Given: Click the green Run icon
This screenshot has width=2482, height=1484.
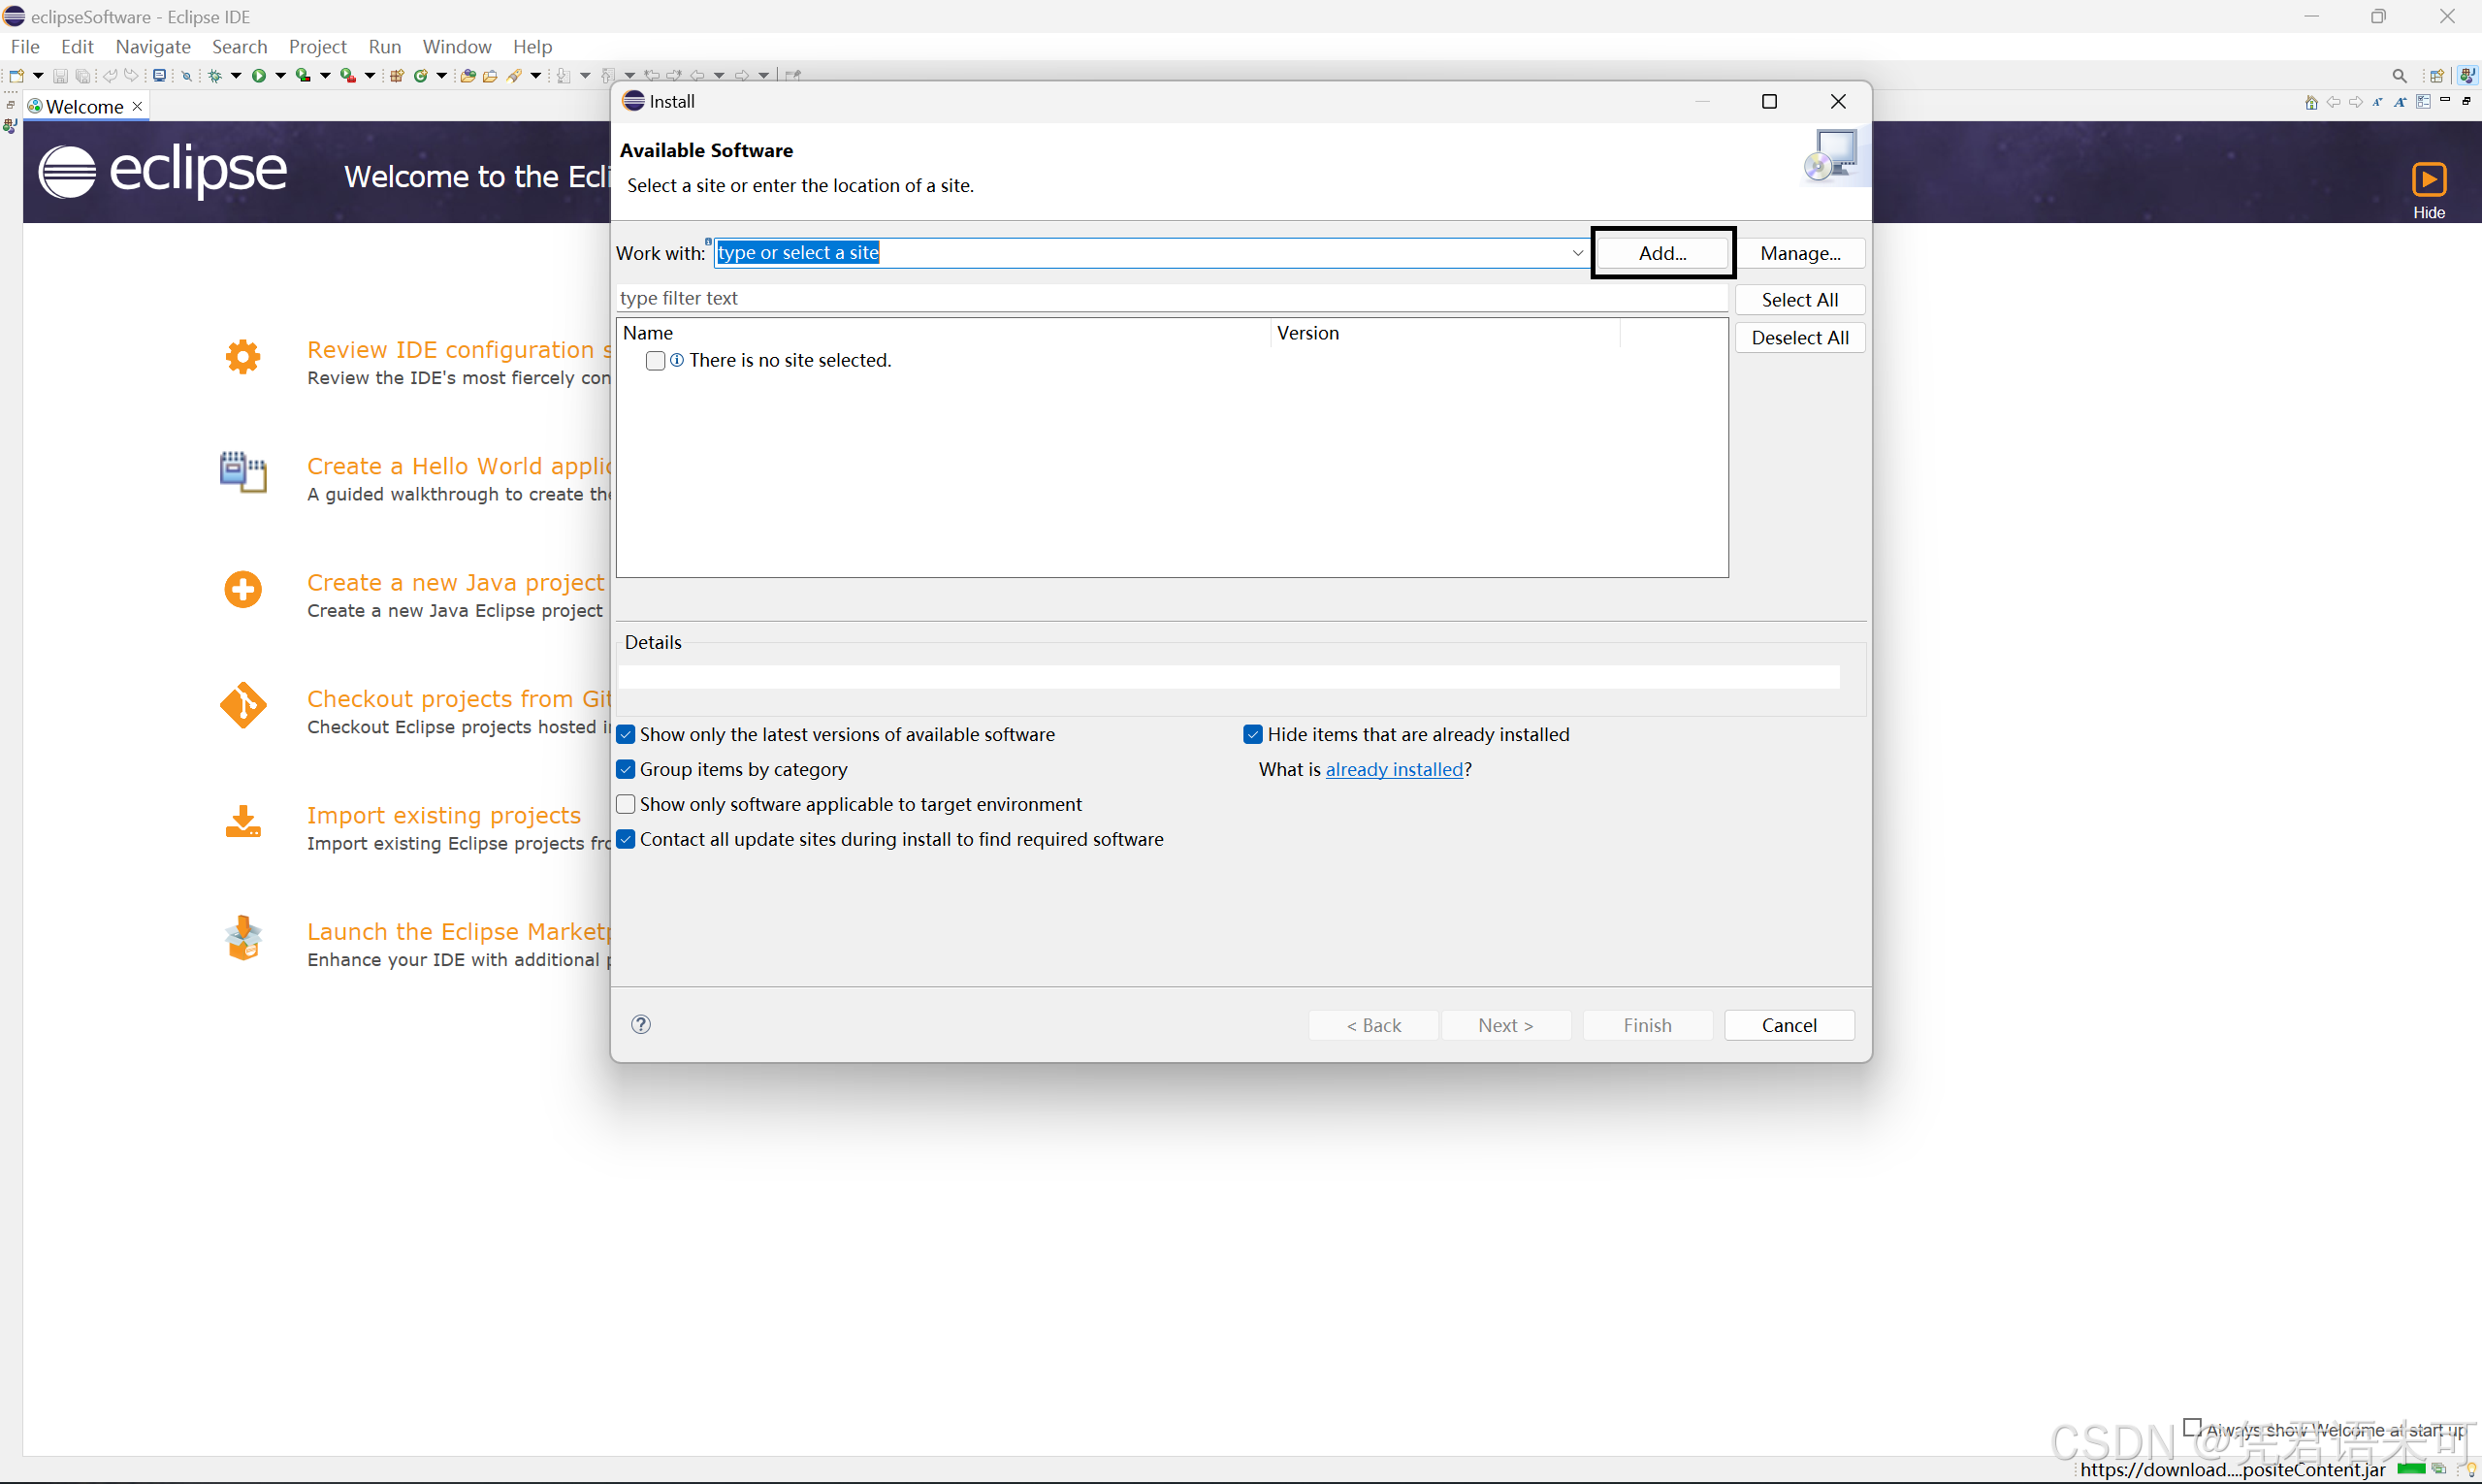Looking at the screenshot, I should (x=259, y=75).
